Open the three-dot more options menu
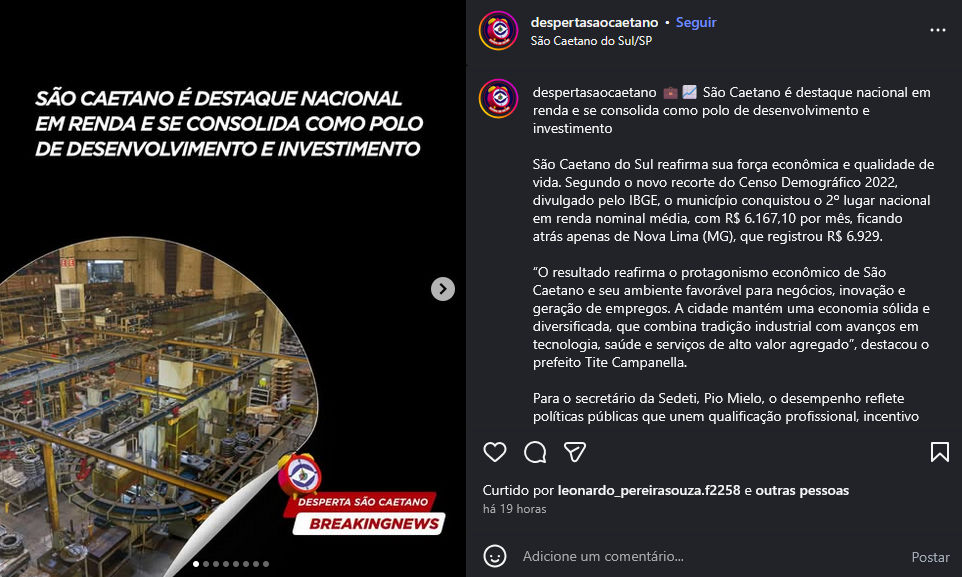 point(937,30)
